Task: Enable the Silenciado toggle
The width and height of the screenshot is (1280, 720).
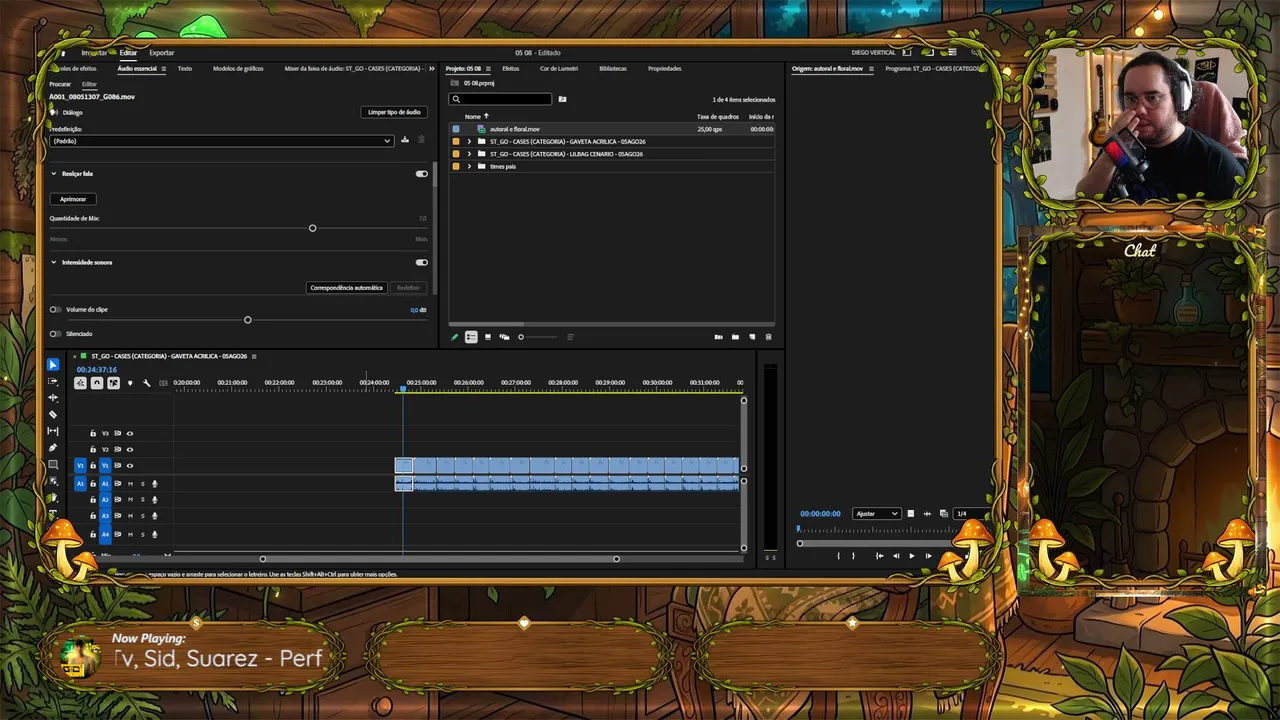Action: tap(55, 334)
